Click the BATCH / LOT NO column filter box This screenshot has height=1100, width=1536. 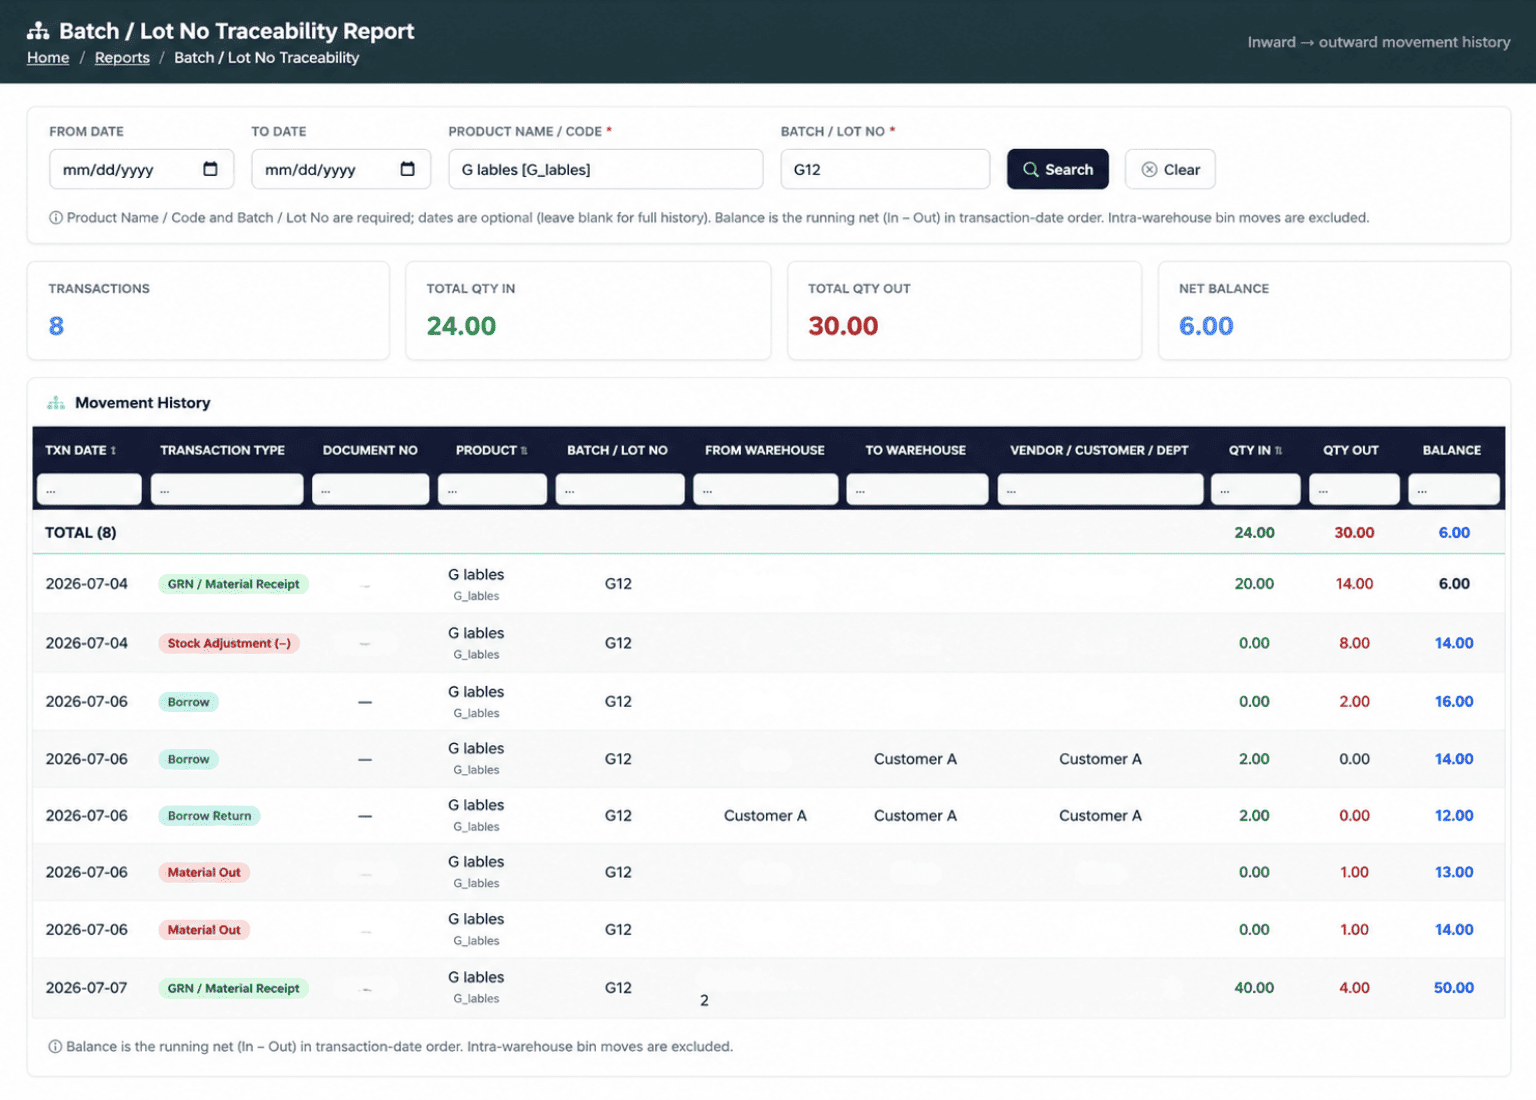point(620,490)
